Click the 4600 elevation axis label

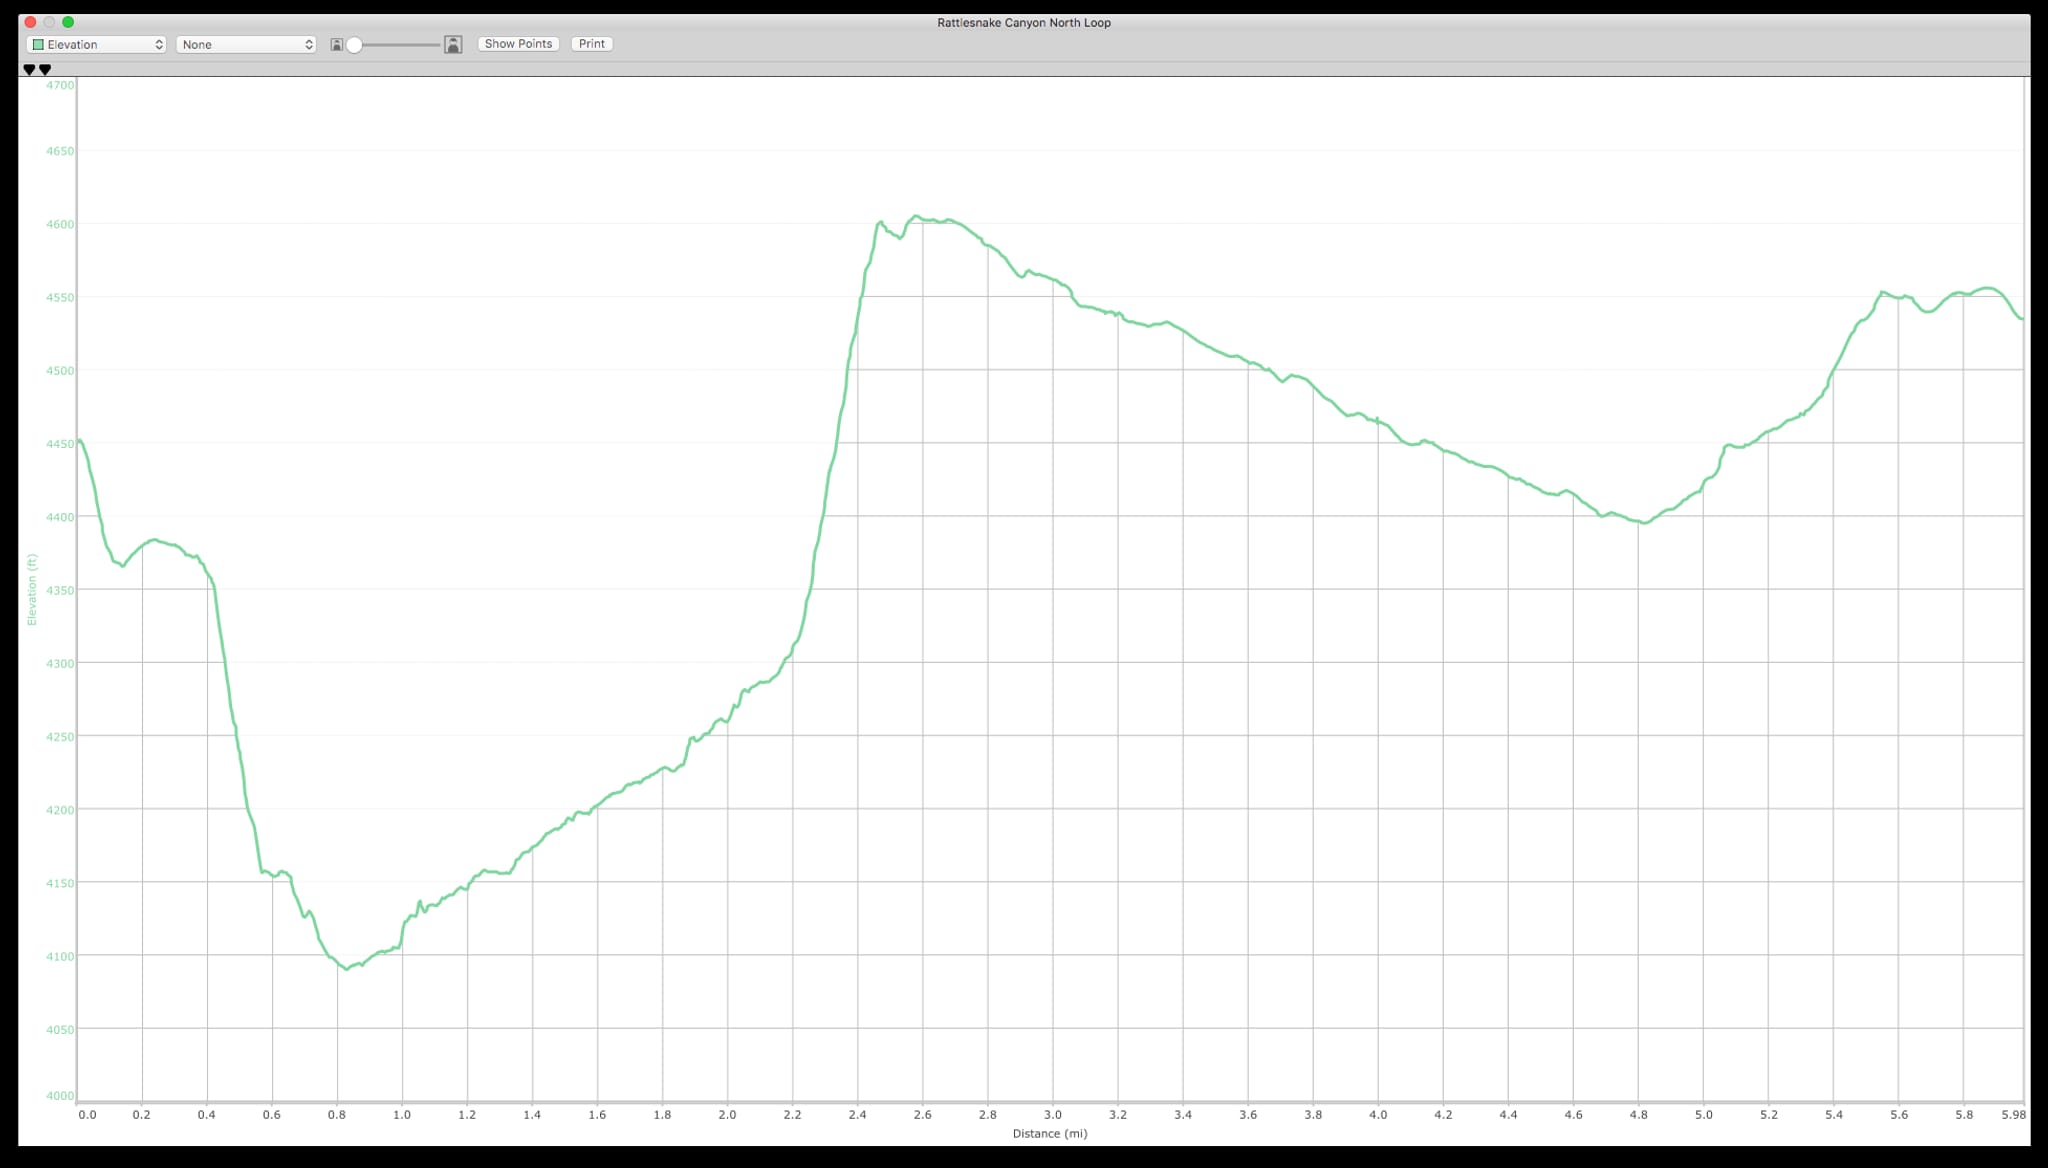[60, 224]
